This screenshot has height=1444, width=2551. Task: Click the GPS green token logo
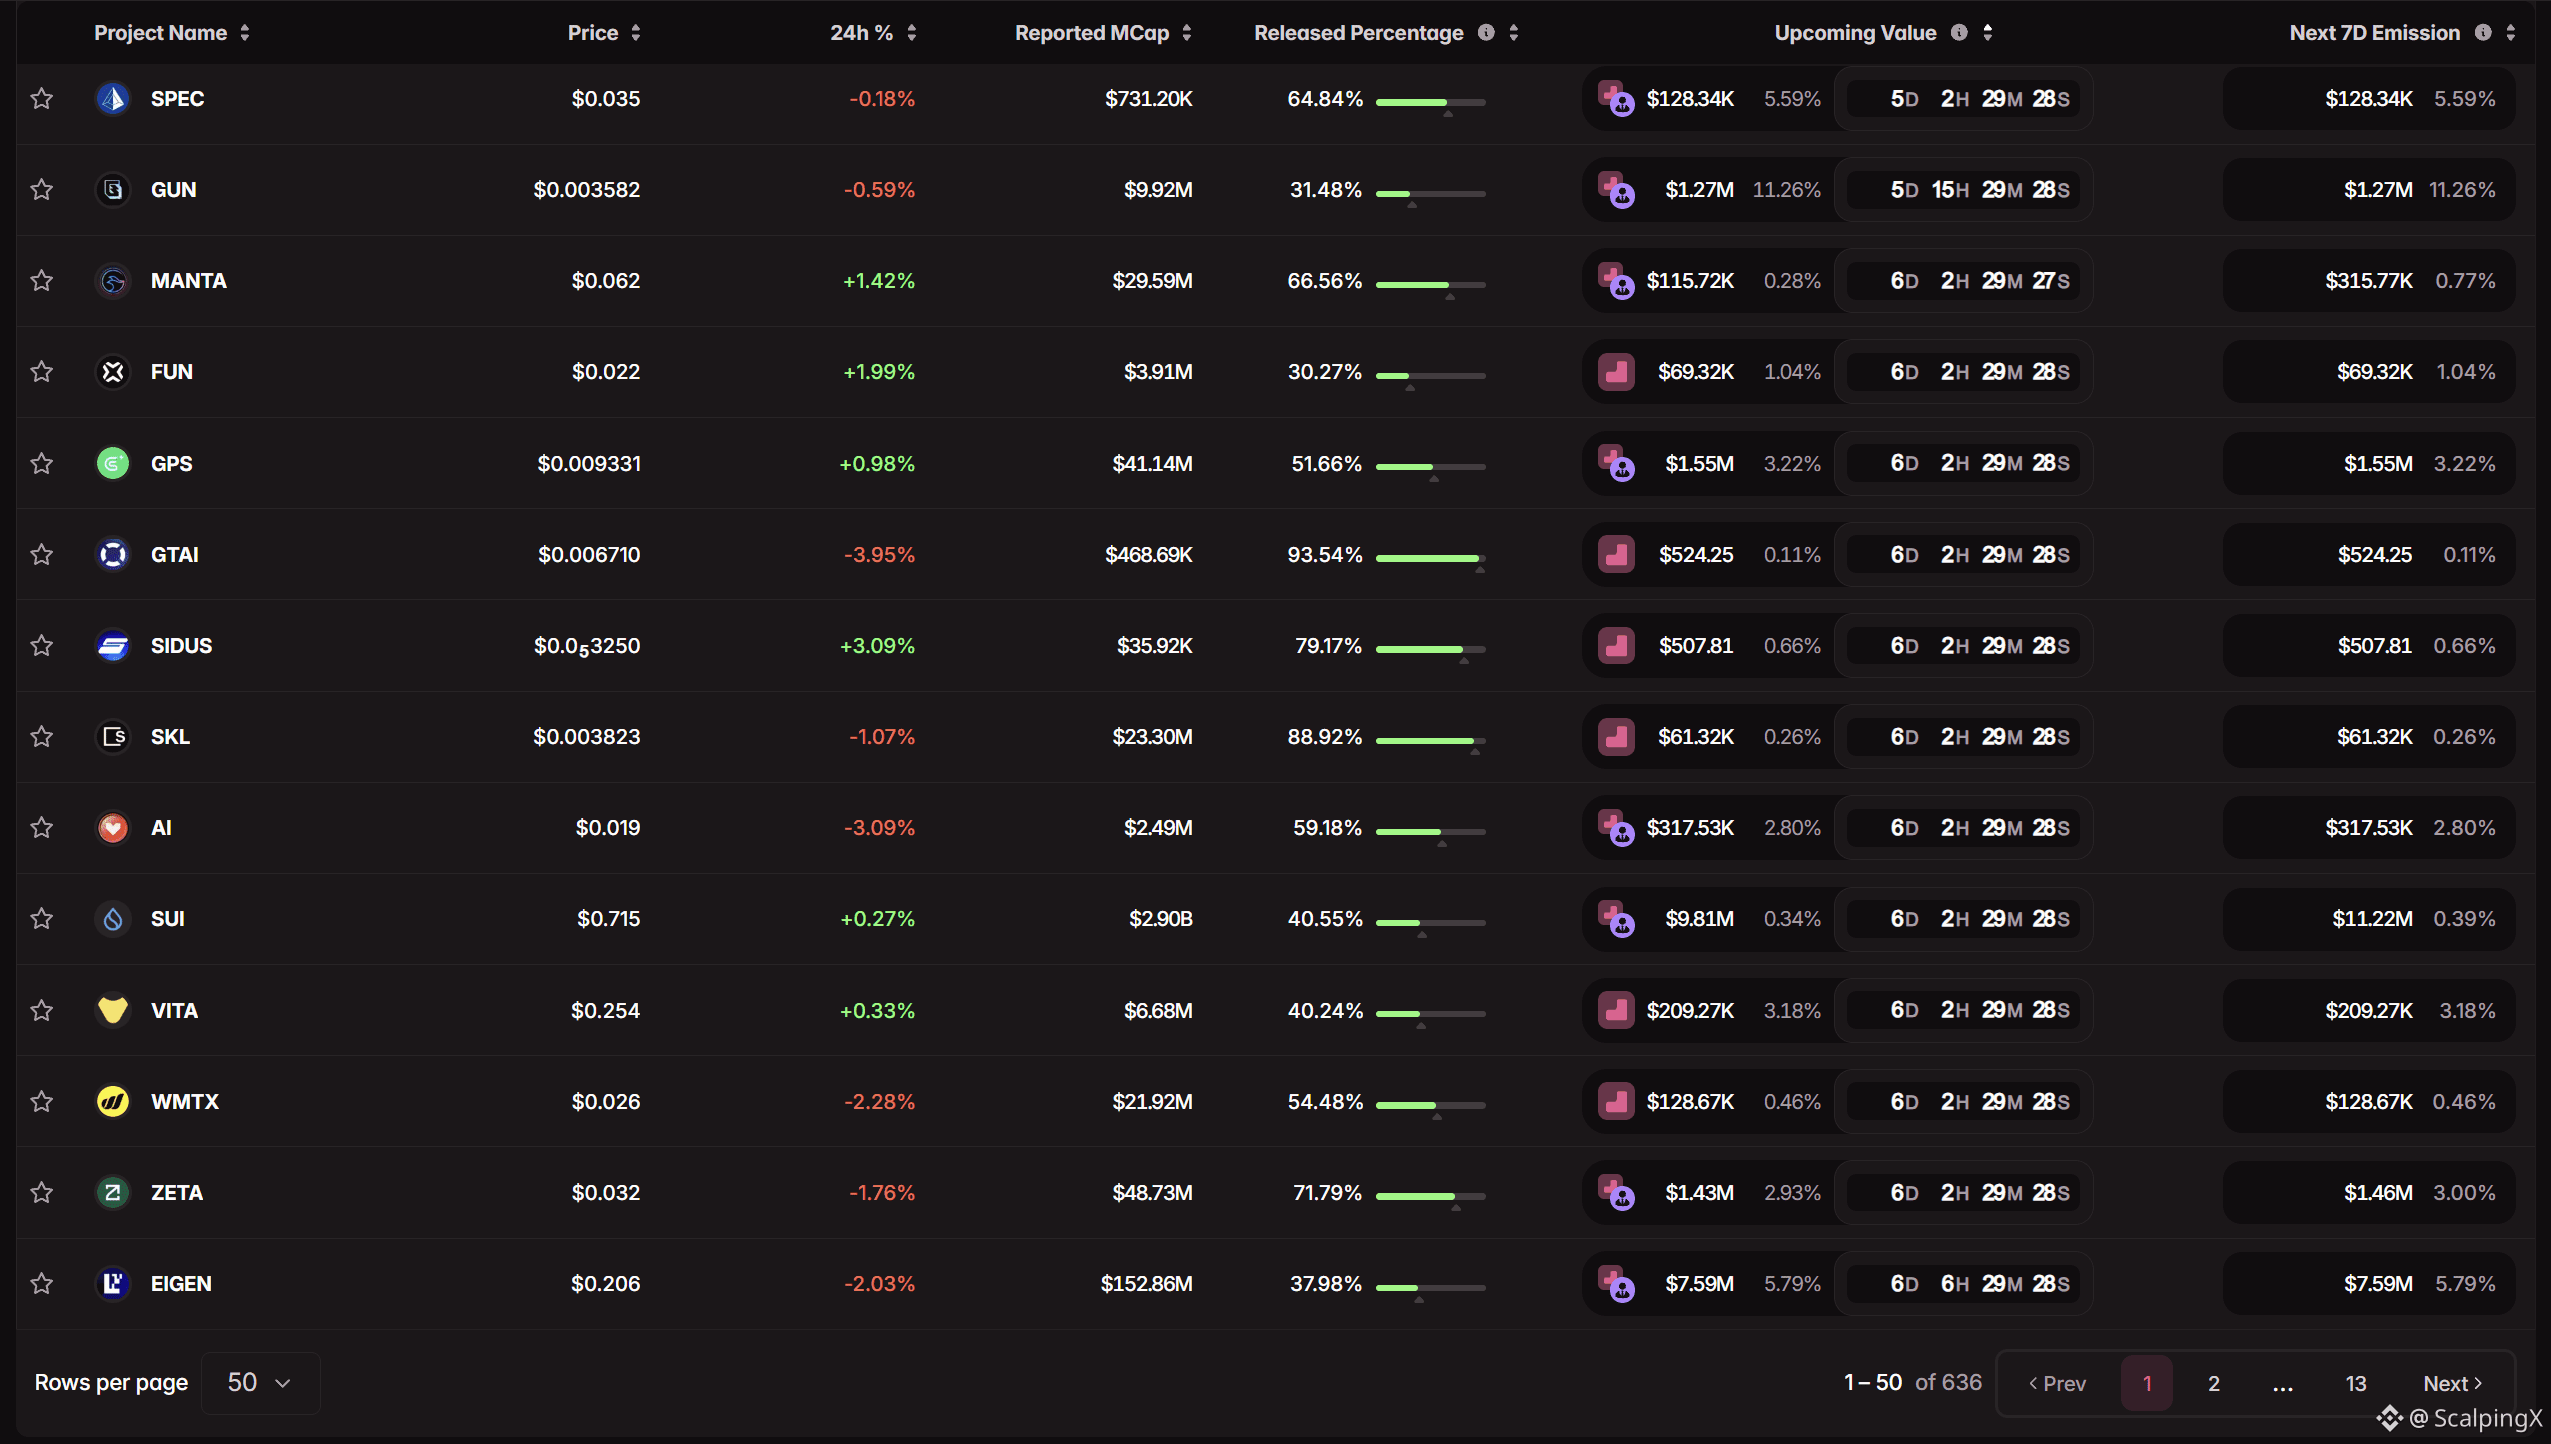tap(113, 463)
